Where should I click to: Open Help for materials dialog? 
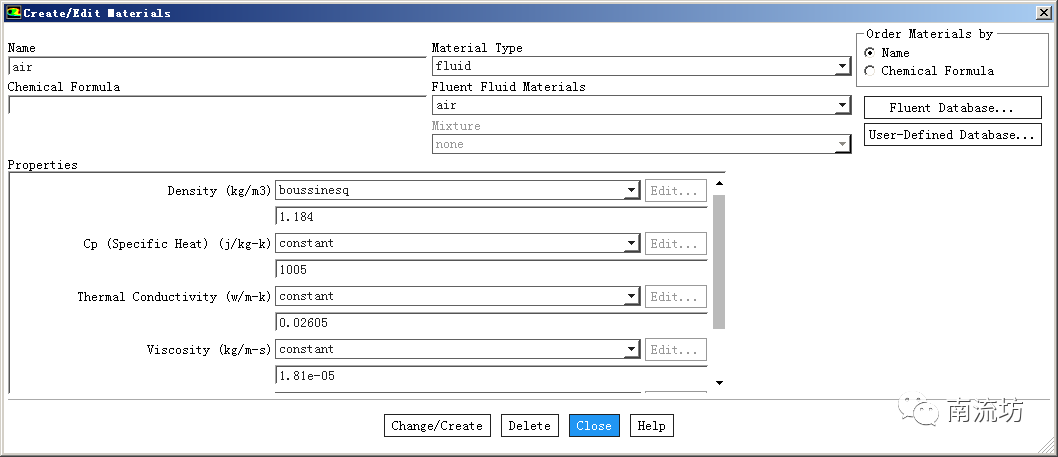651,426
